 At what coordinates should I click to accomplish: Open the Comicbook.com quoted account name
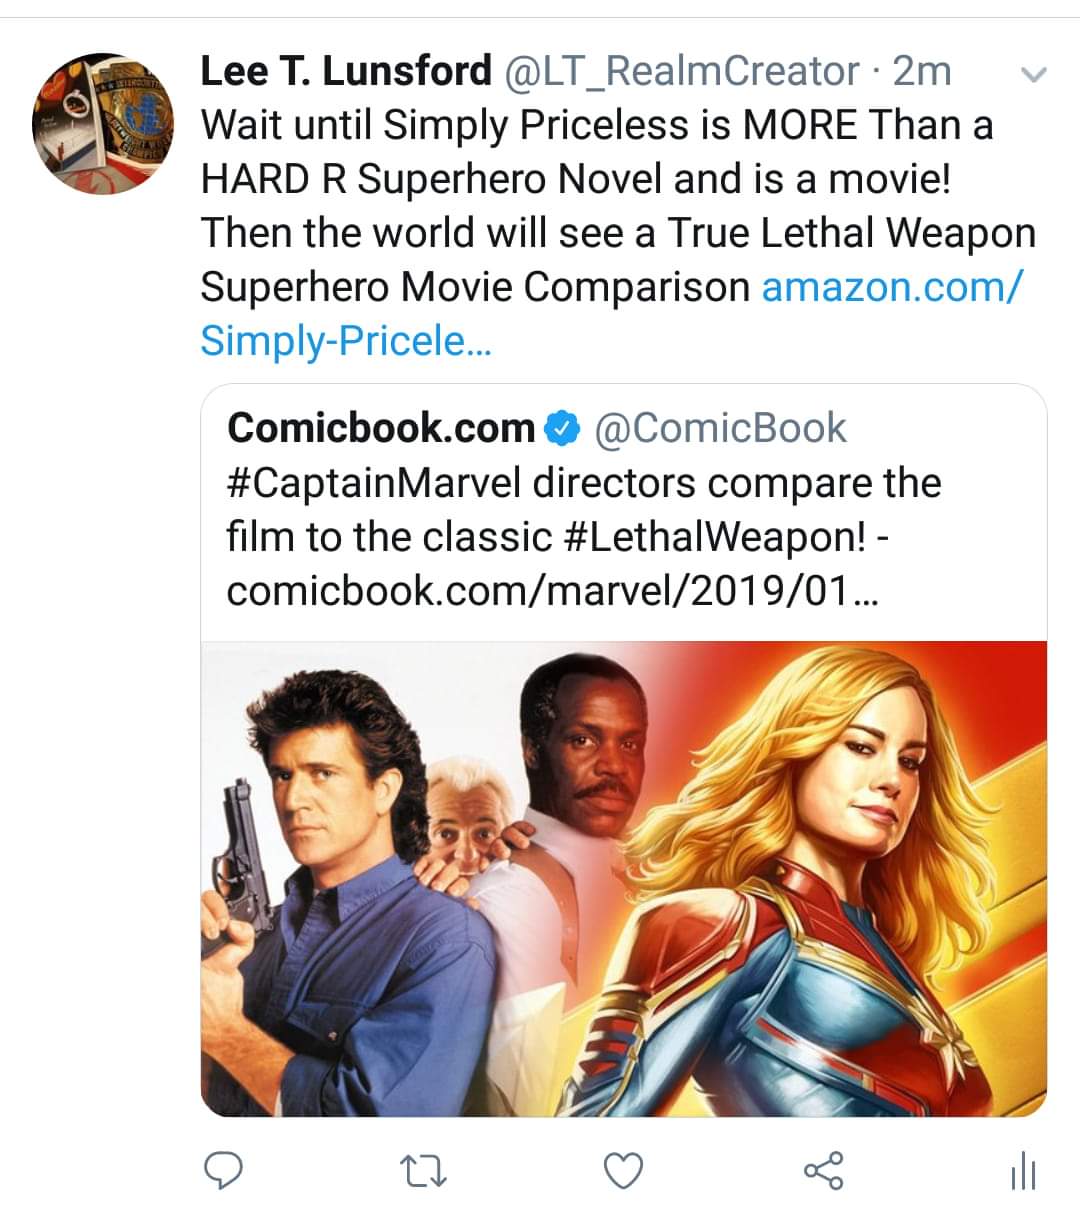(x=381, y=428)
